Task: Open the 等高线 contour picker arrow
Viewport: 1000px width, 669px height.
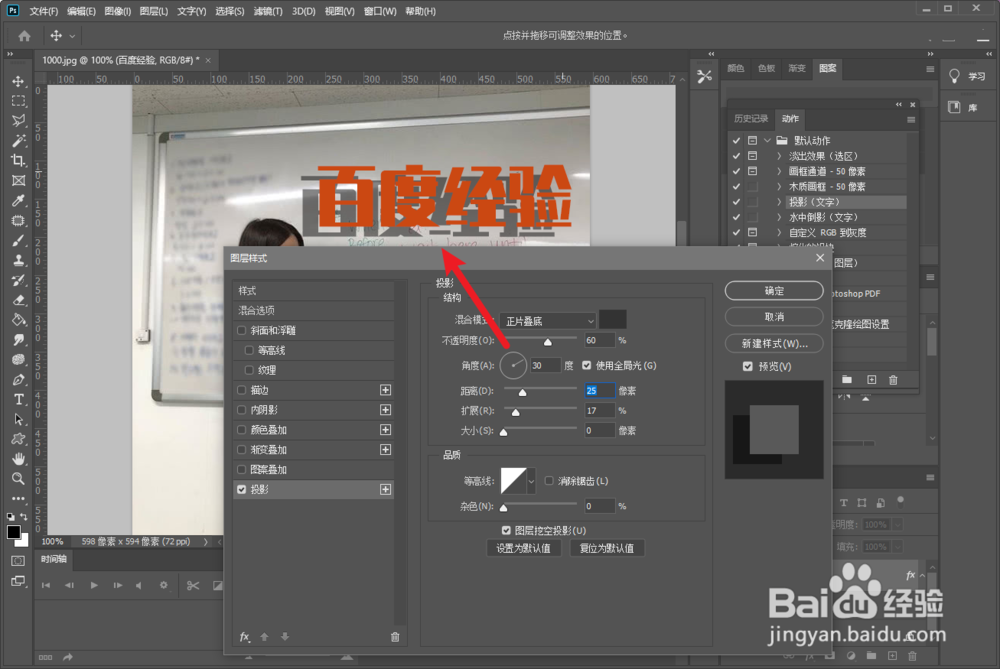Action: (x=531, y=482)
